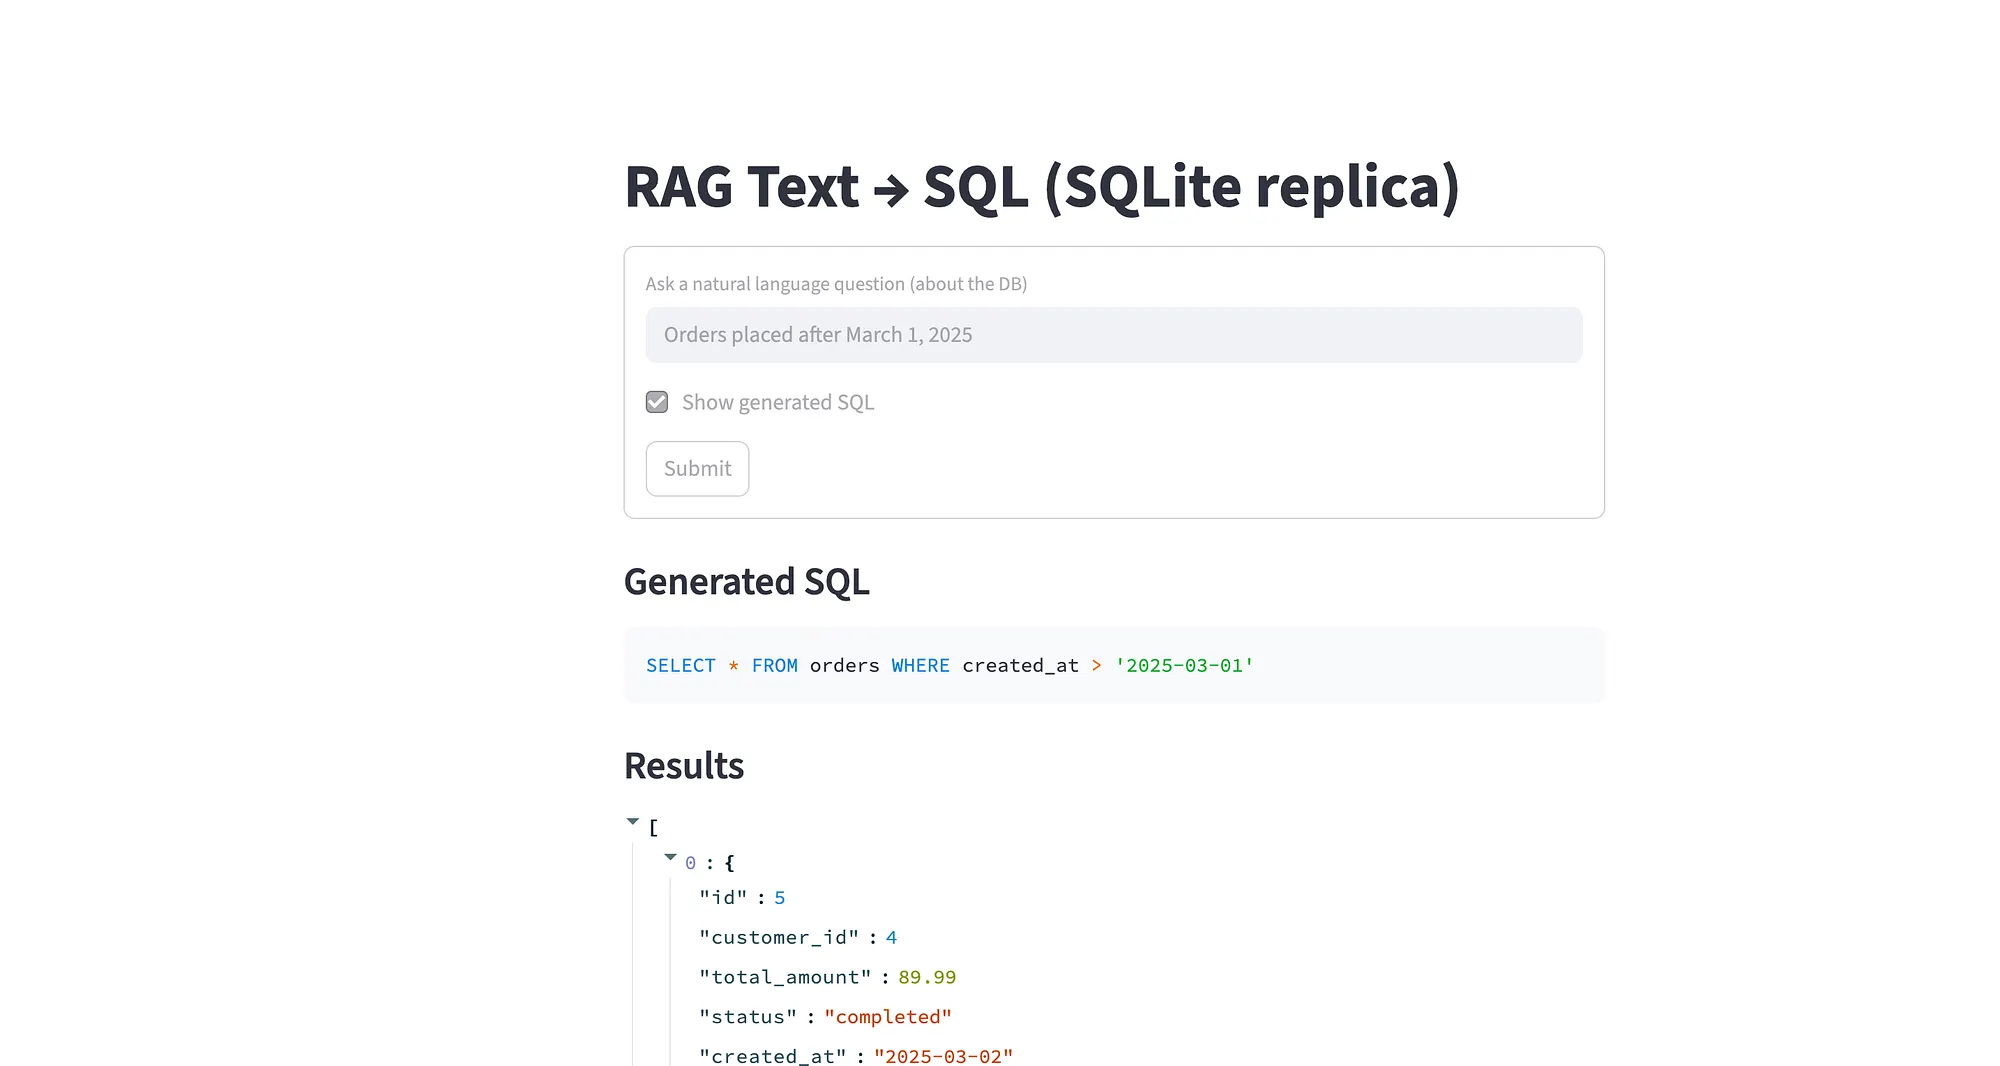Collapse the root results array triangle
Screen dimensions: 2000x1066
pyautogui.click(x=632, y=822)
